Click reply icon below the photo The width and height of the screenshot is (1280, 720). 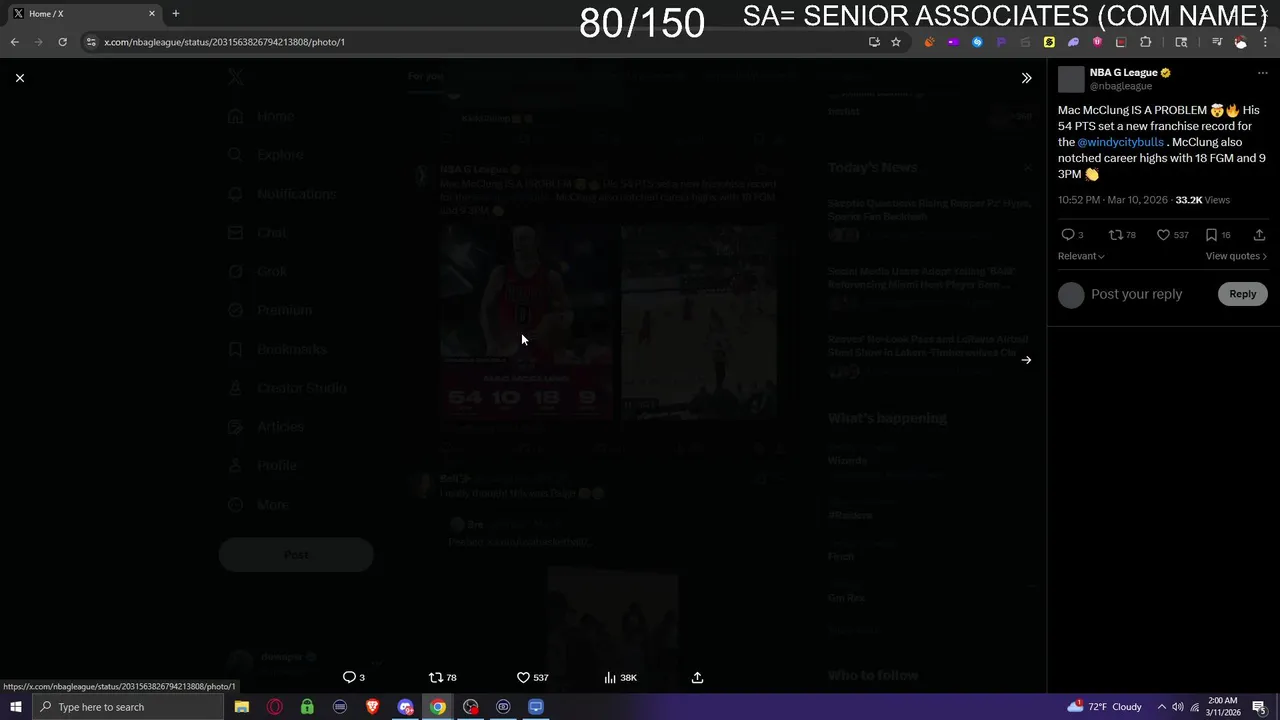pyautogui.click(x=349, y=677)
